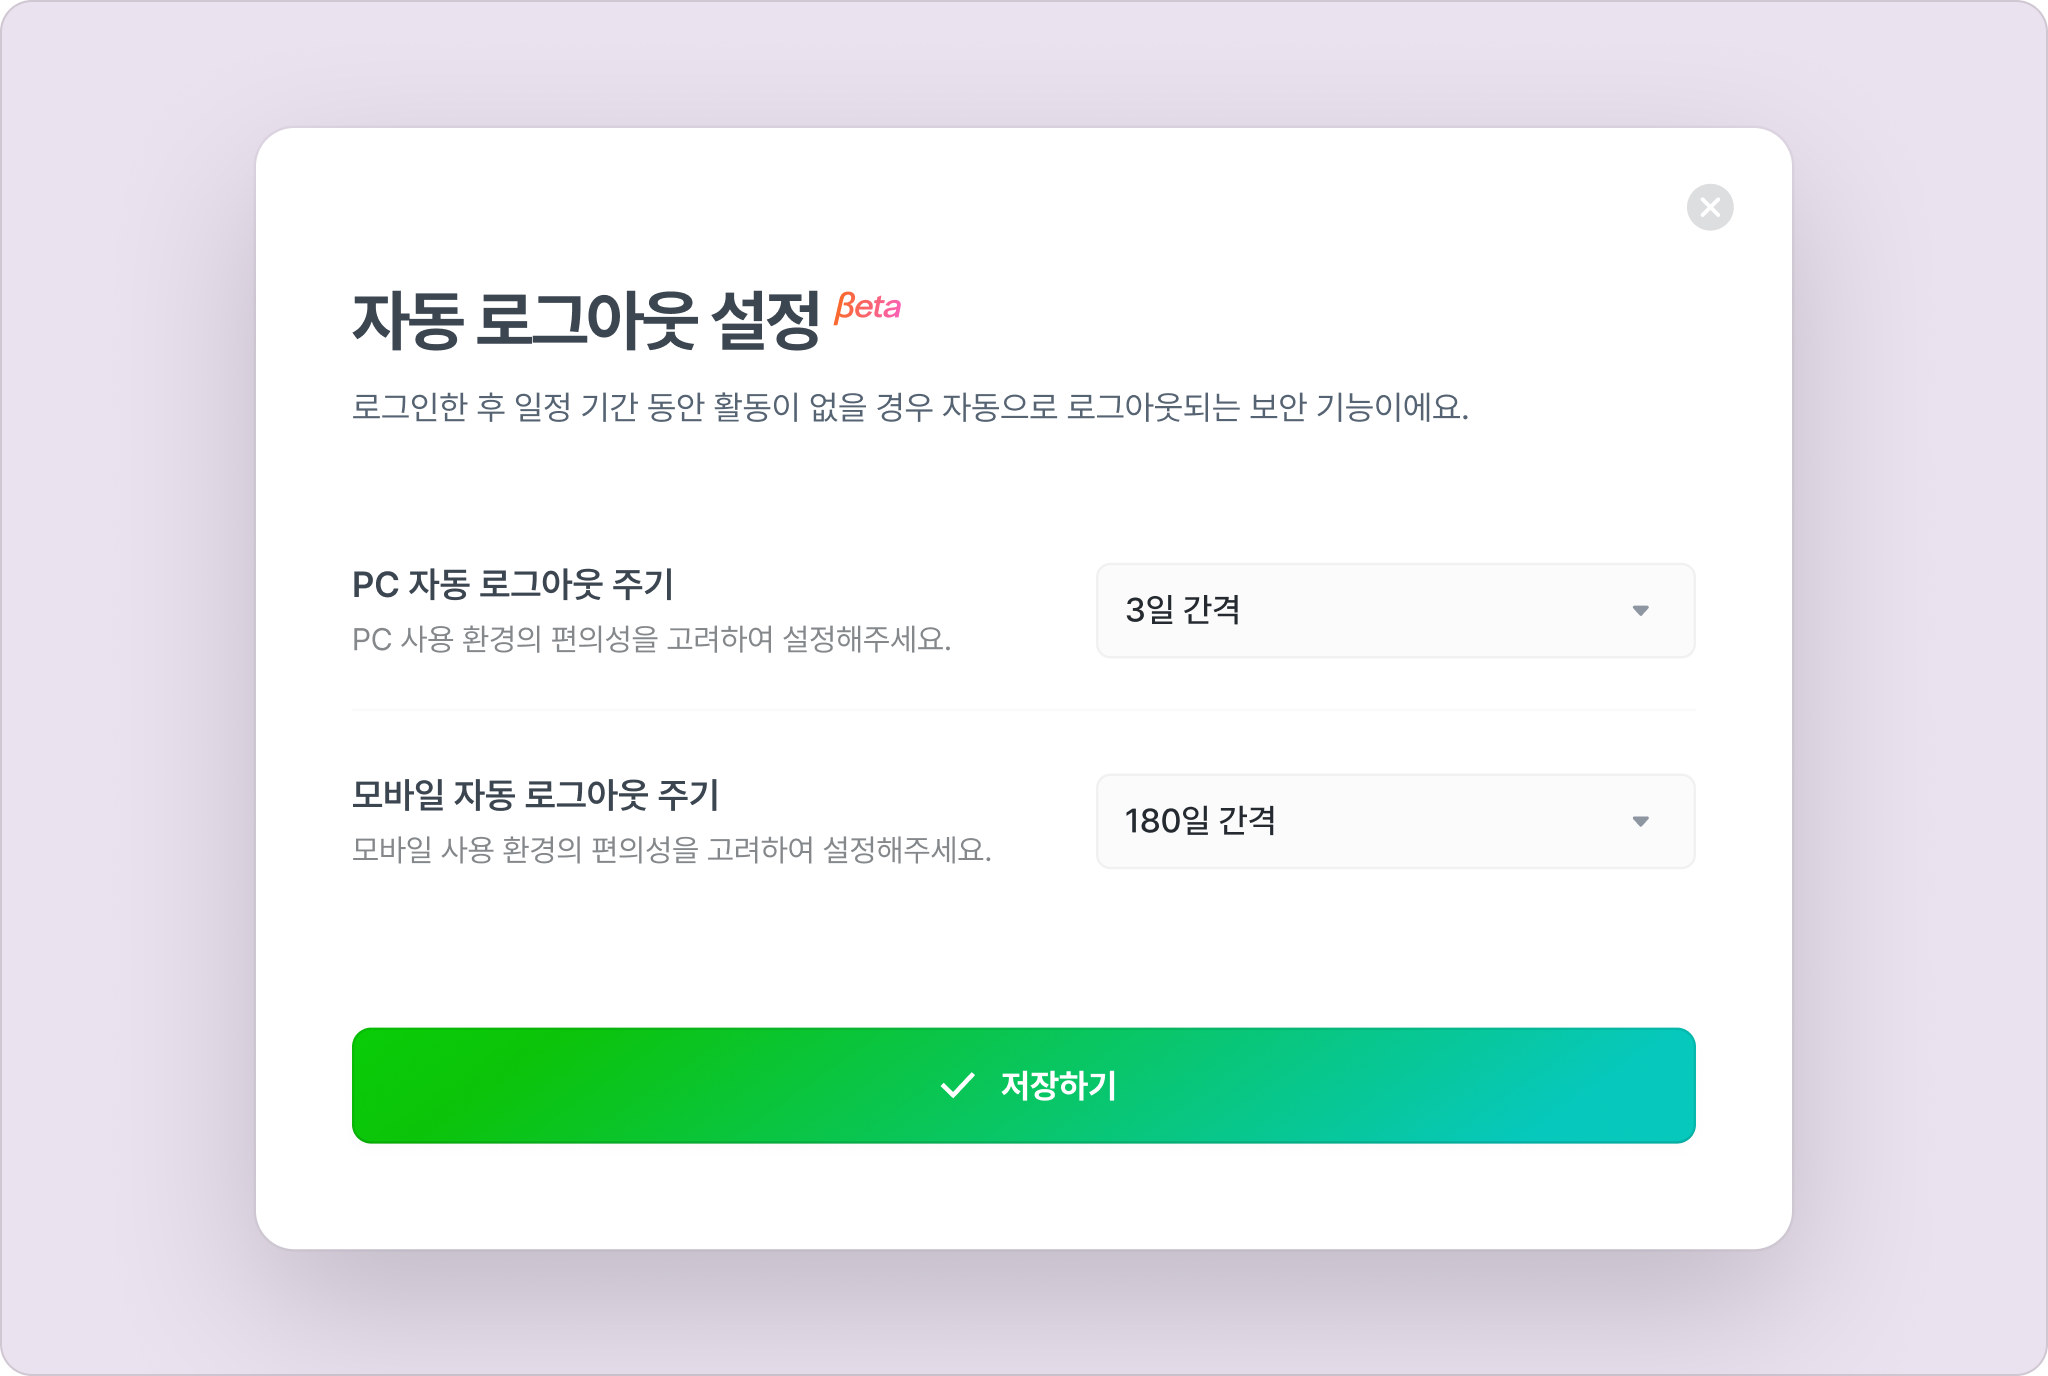The image size is (2048, 1376).
Task: Click the PC 자동 로그아웃 주기 label
Action: (x=513, y=584)
